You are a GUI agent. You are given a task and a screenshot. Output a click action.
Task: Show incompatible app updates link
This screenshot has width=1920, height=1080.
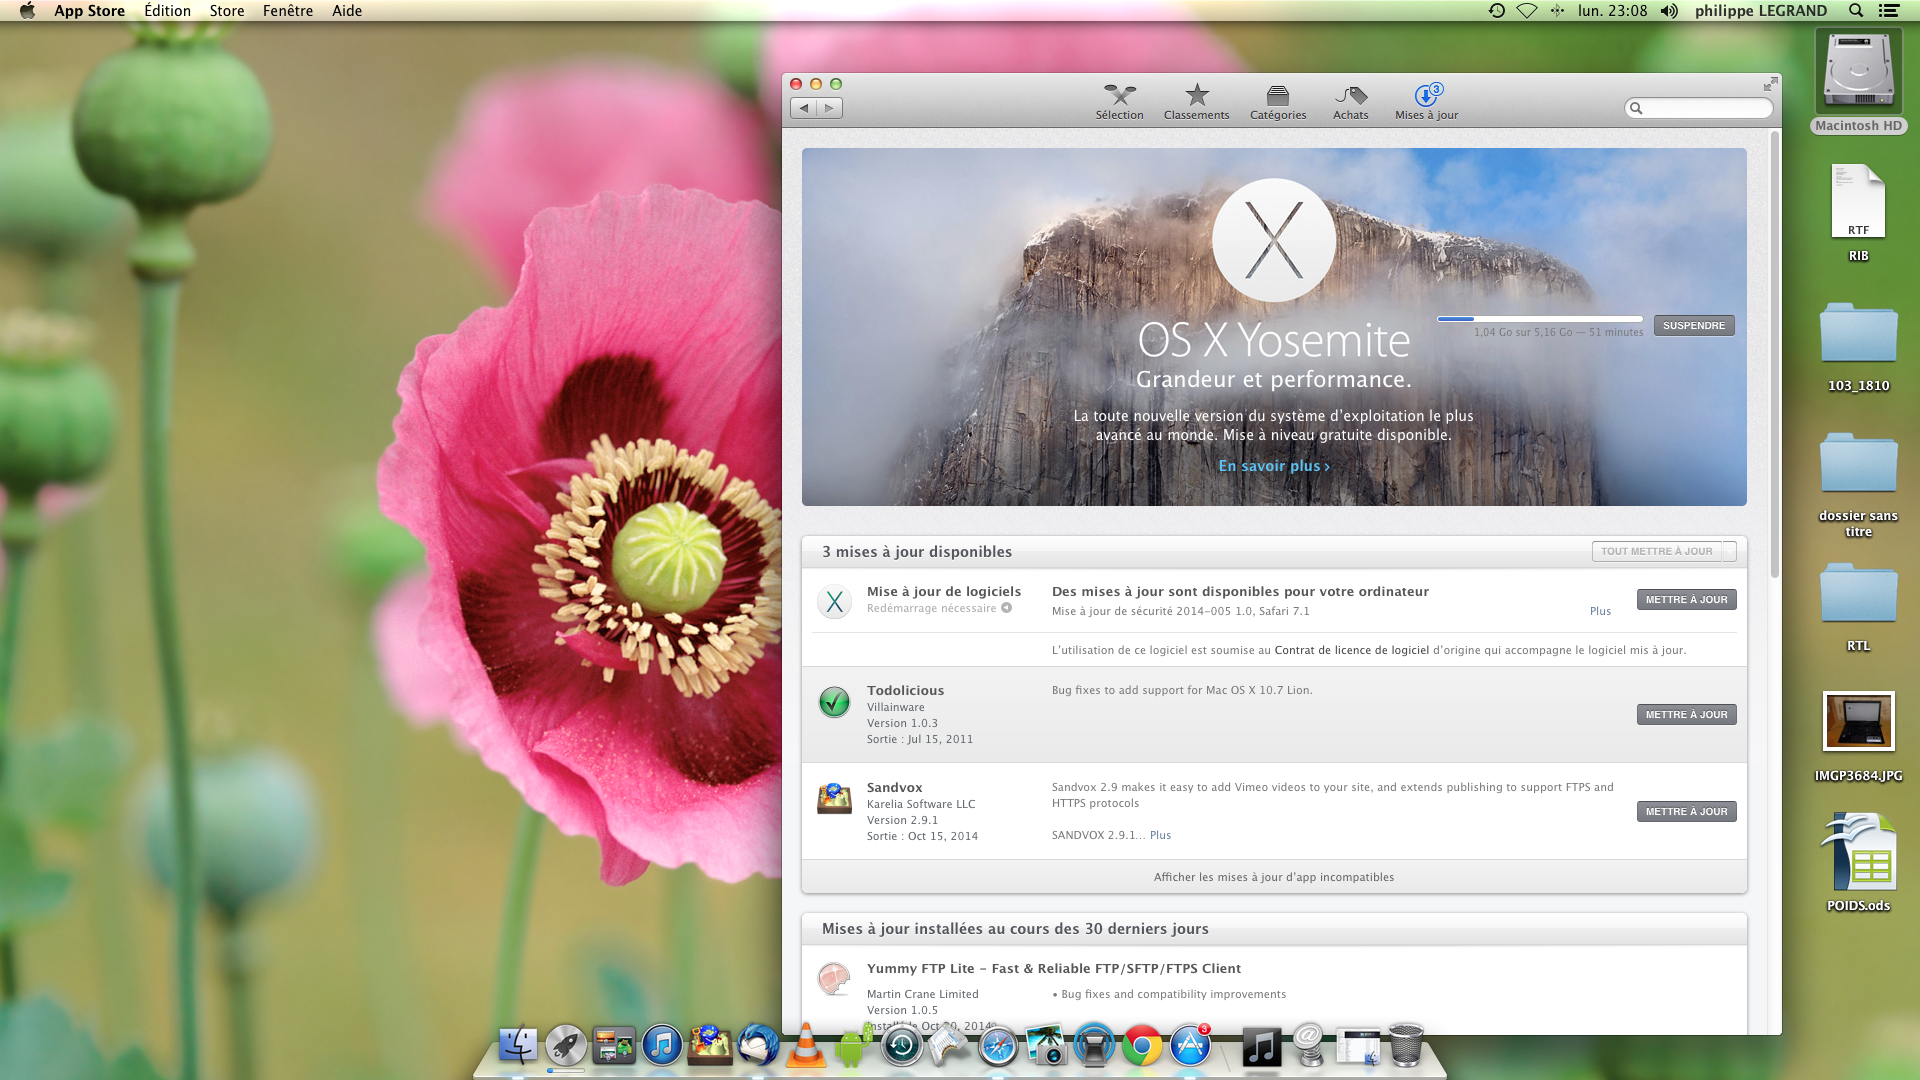(x=1273, y=877)
